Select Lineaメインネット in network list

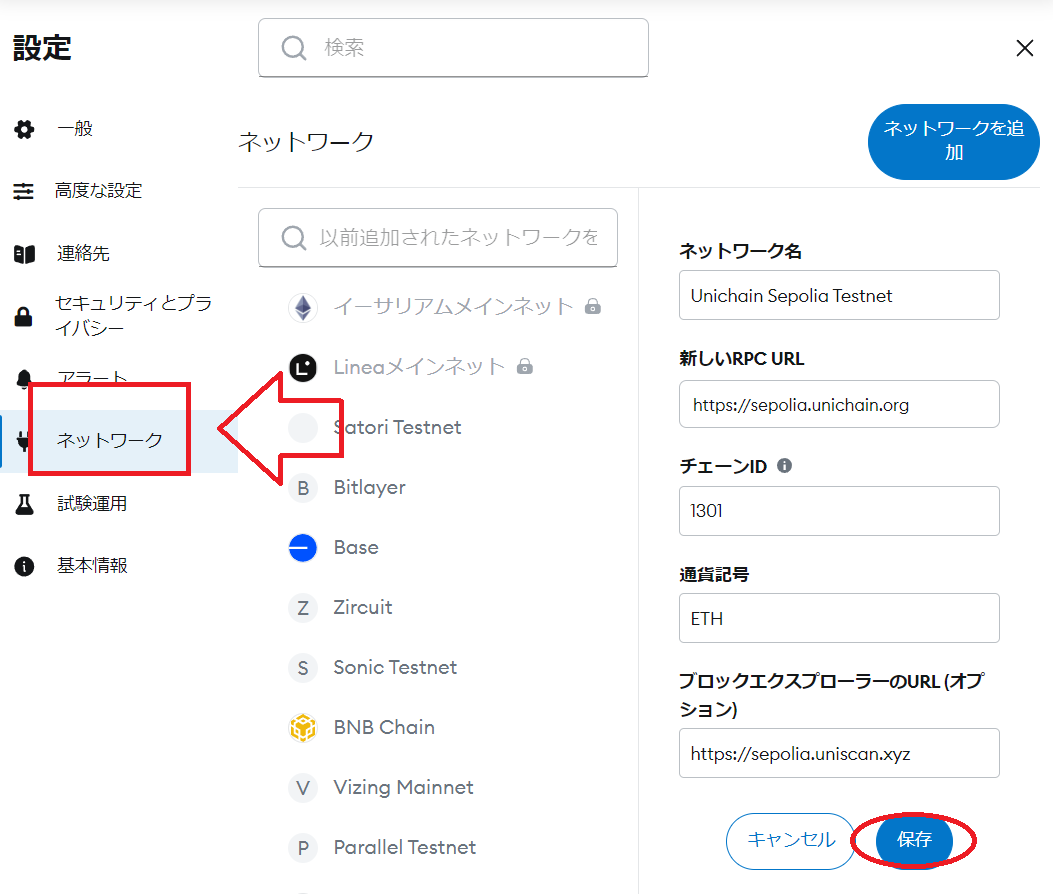click(x=419, y=367)
